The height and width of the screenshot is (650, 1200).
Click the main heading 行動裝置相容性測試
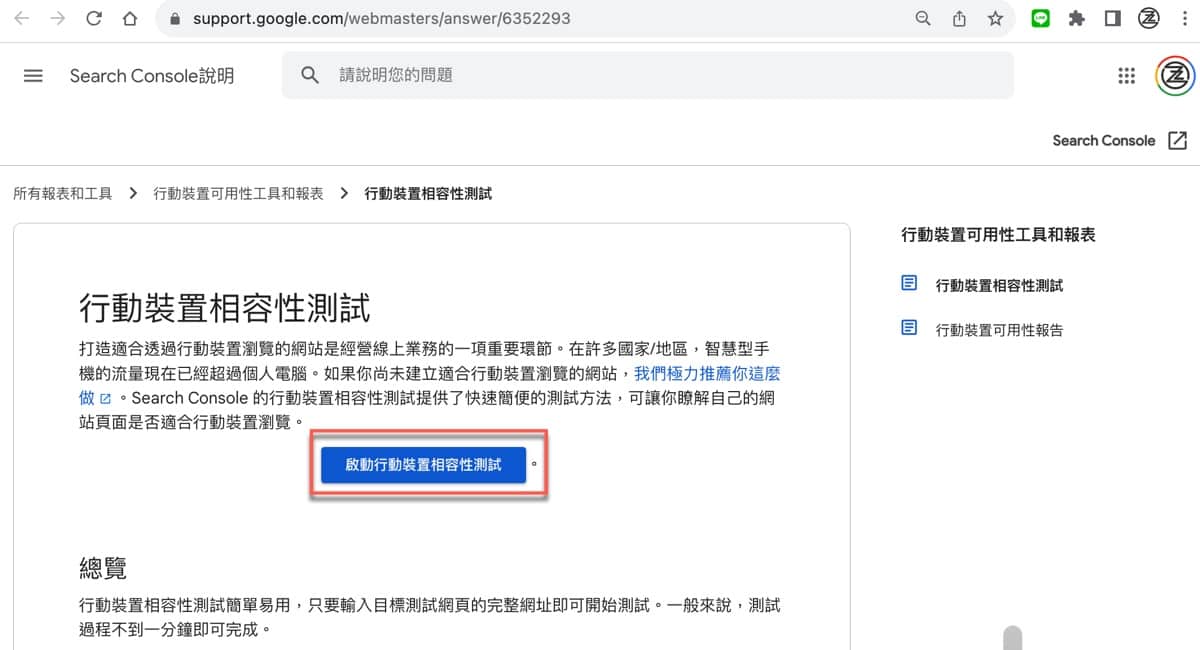pyautogui.click(x=225, y=308)
